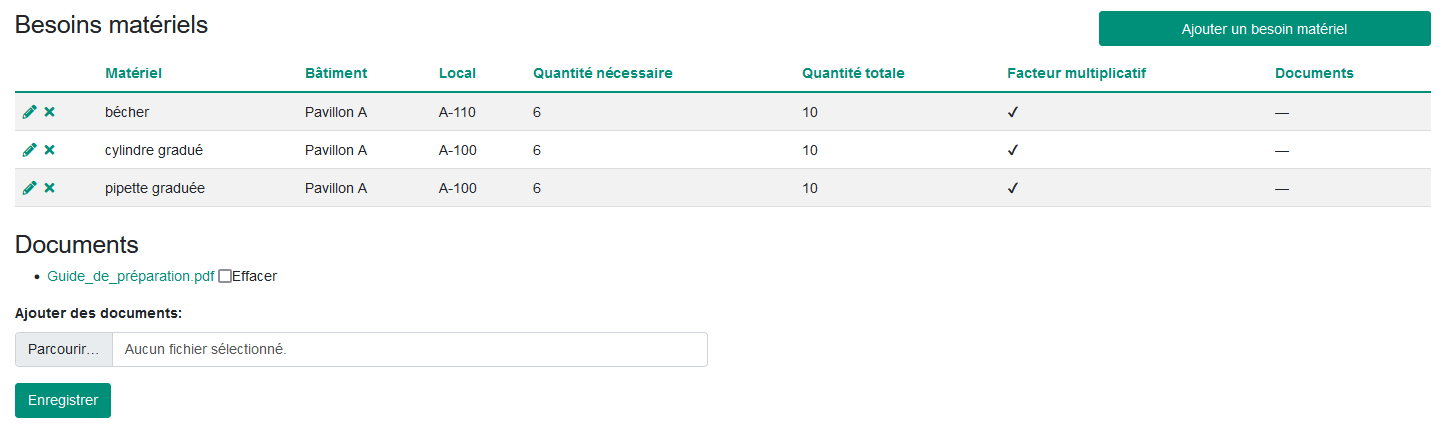Save with the Enregistrer button

pos(63,400)
